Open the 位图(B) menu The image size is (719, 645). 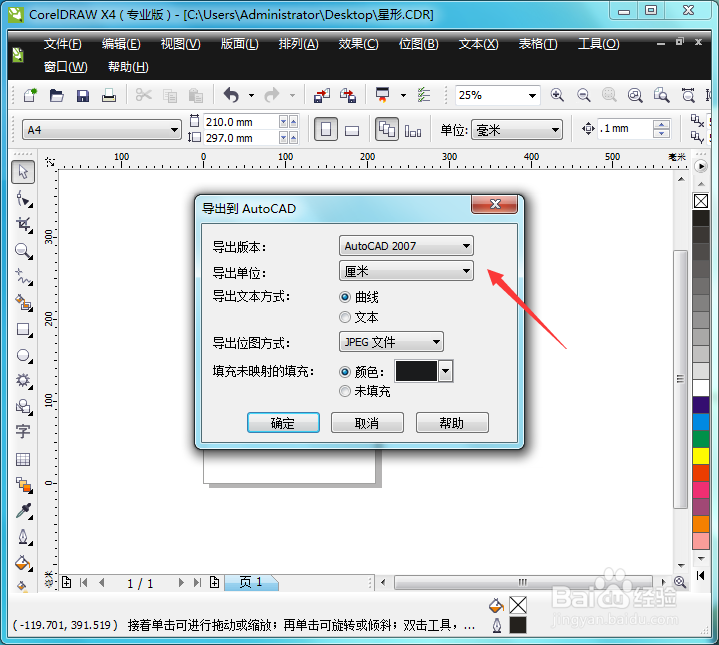click(419, 44)
